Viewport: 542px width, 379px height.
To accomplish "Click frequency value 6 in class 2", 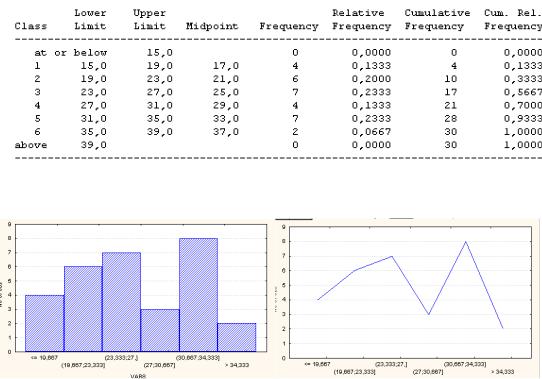I will point(295,79).
